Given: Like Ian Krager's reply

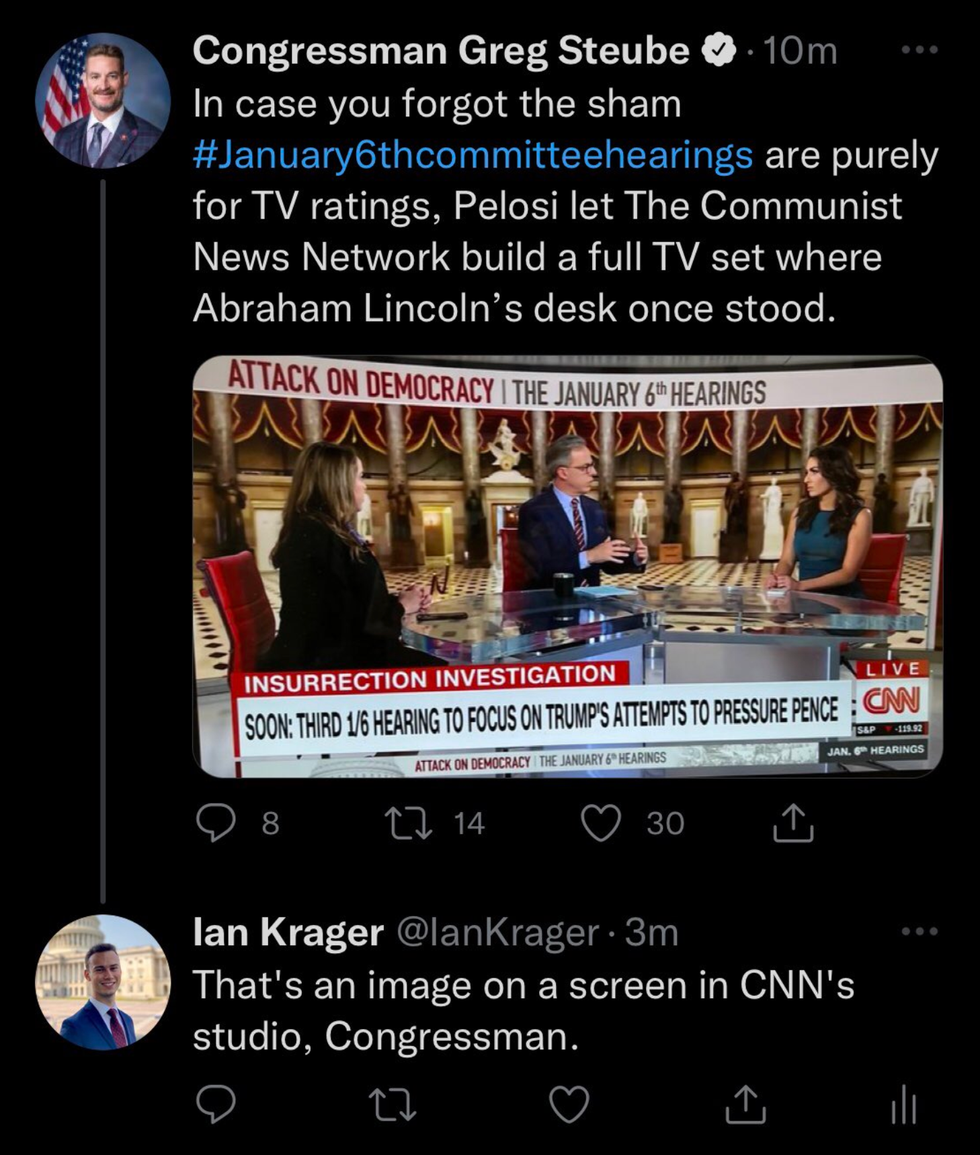Looking at the screenshot, I should click(570, 1104).
